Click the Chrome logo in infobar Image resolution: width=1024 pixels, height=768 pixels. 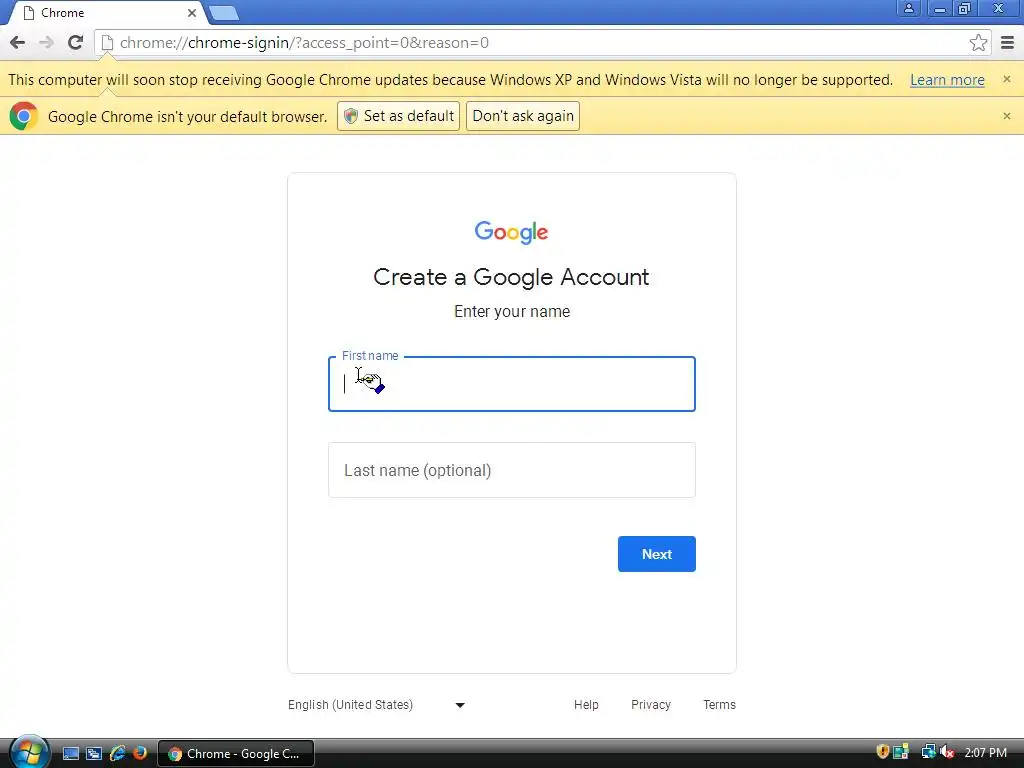pyautogui.click(x=24, y=116)
